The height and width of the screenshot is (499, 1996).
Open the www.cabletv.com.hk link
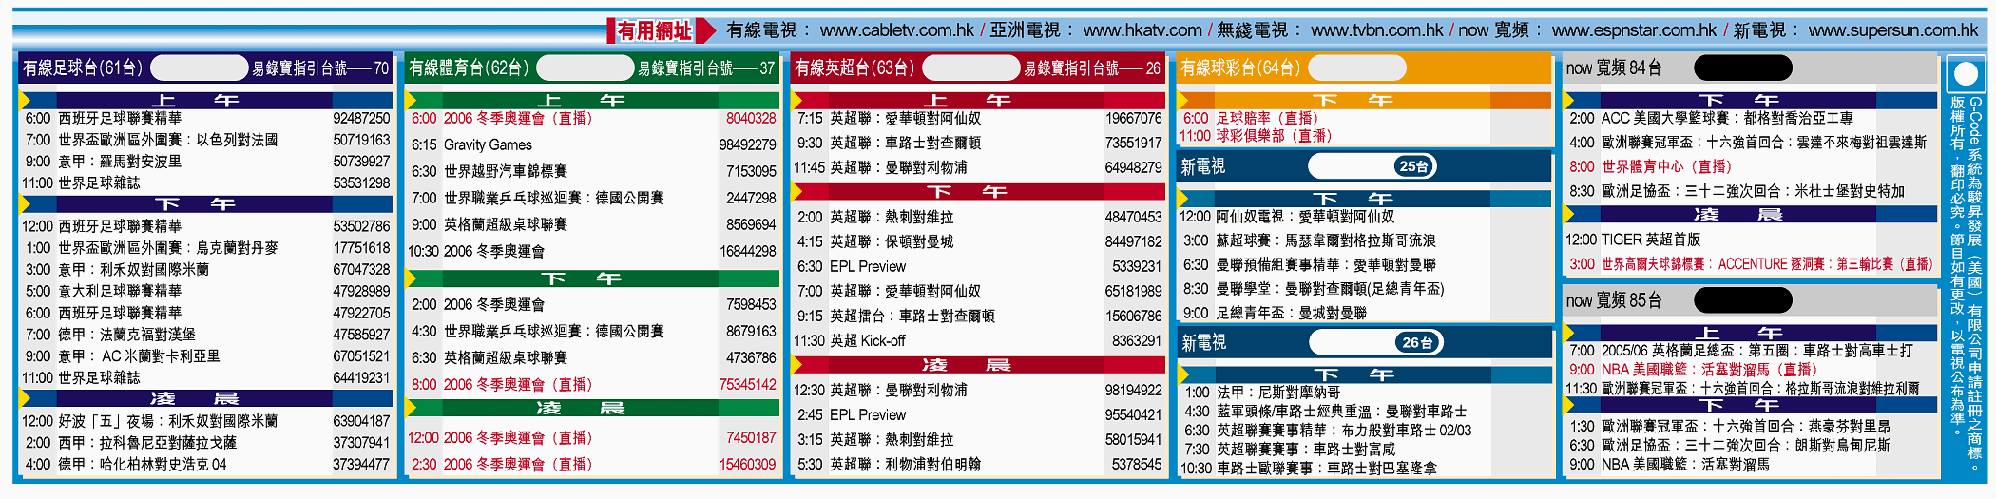896,31
